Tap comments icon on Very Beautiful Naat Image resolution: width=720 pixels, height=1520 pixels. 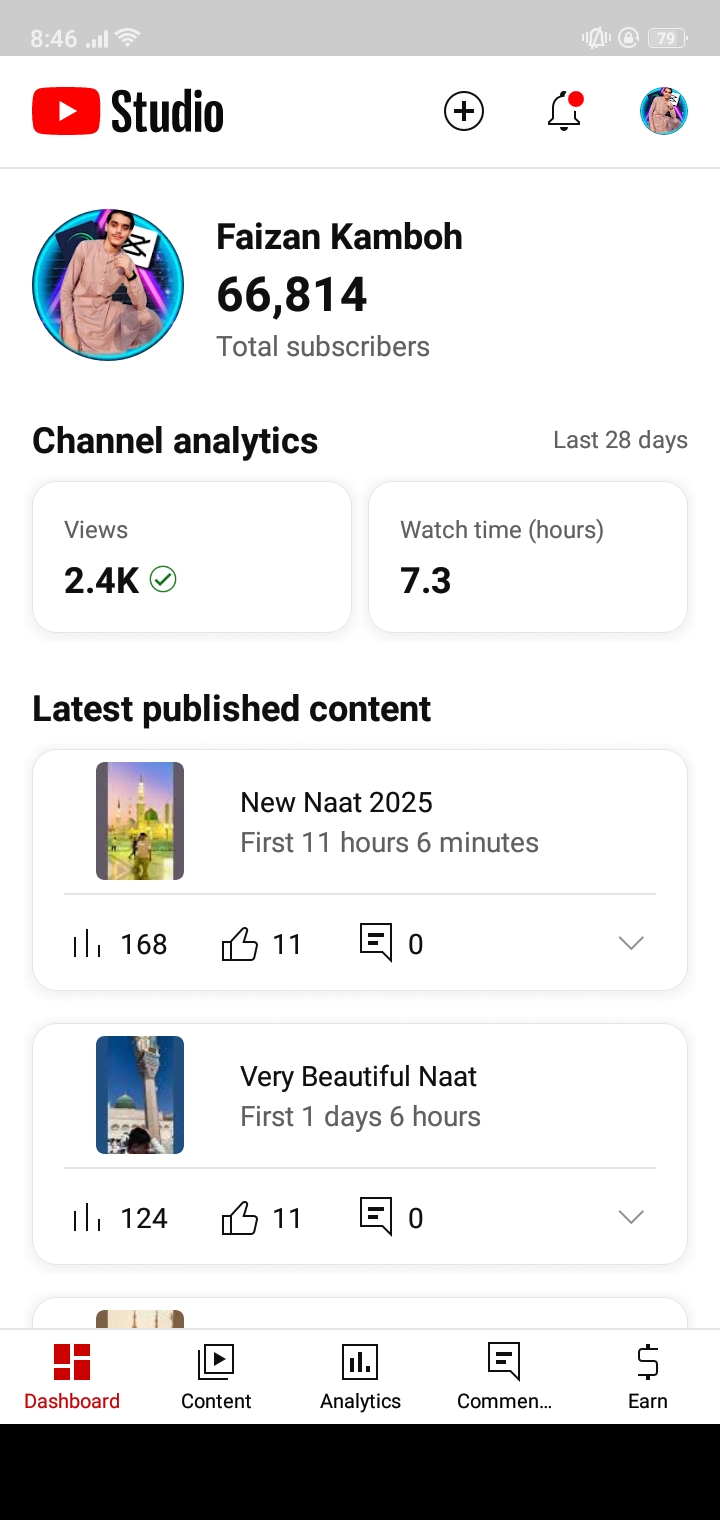point(376,1217)
